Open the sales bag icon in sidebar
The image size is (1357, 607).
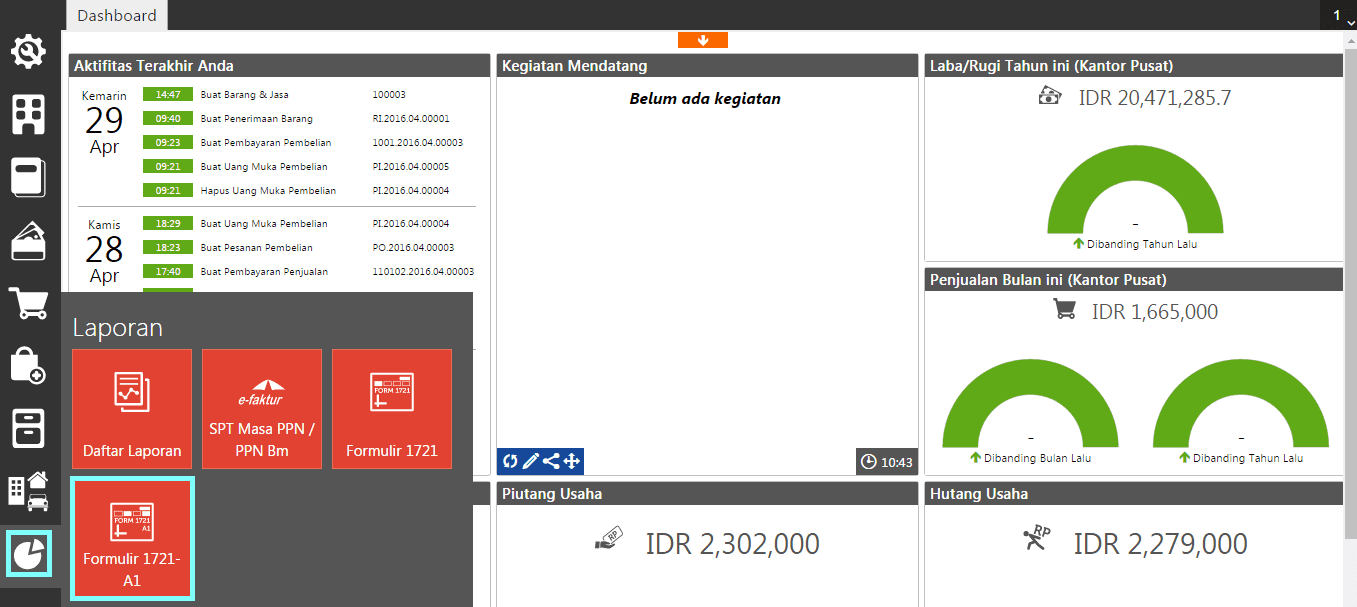28,366
